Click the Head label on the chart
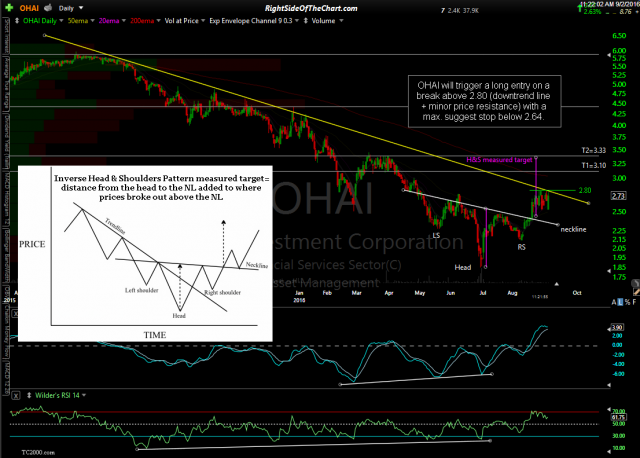 [463, 267]
